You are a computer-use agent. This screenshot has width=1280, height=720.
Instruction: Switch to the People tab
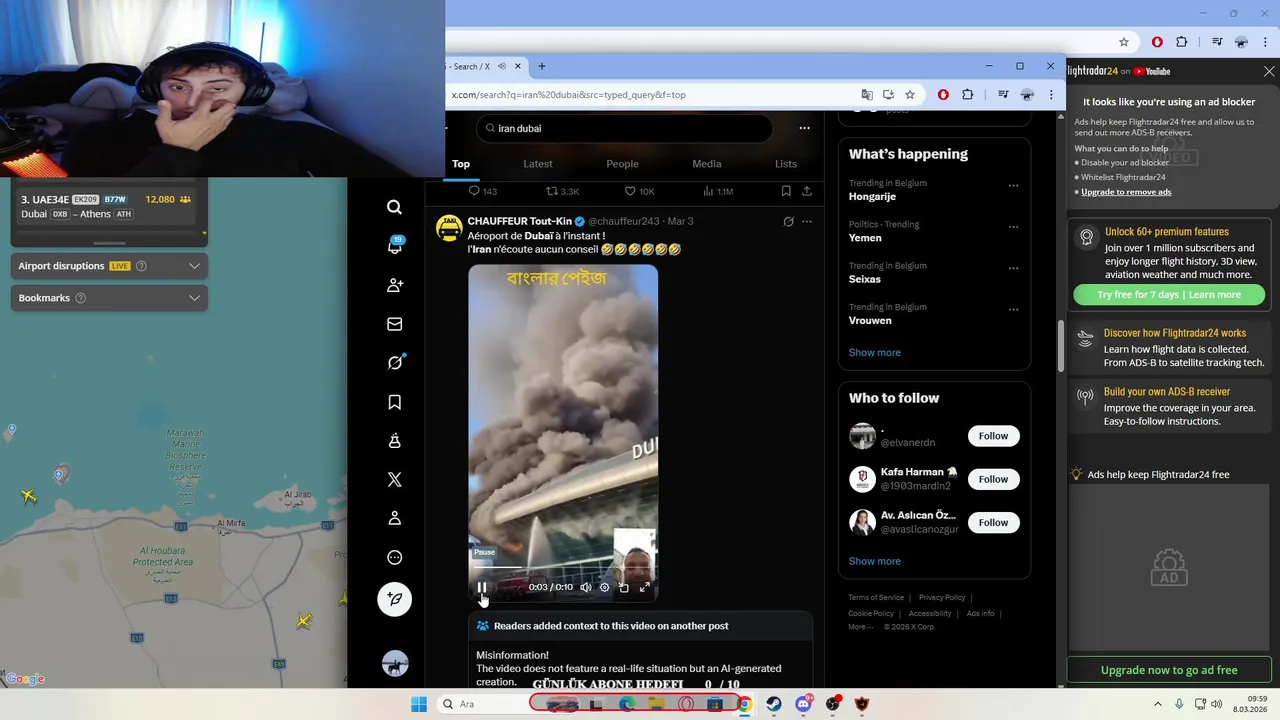click(622, 164)
